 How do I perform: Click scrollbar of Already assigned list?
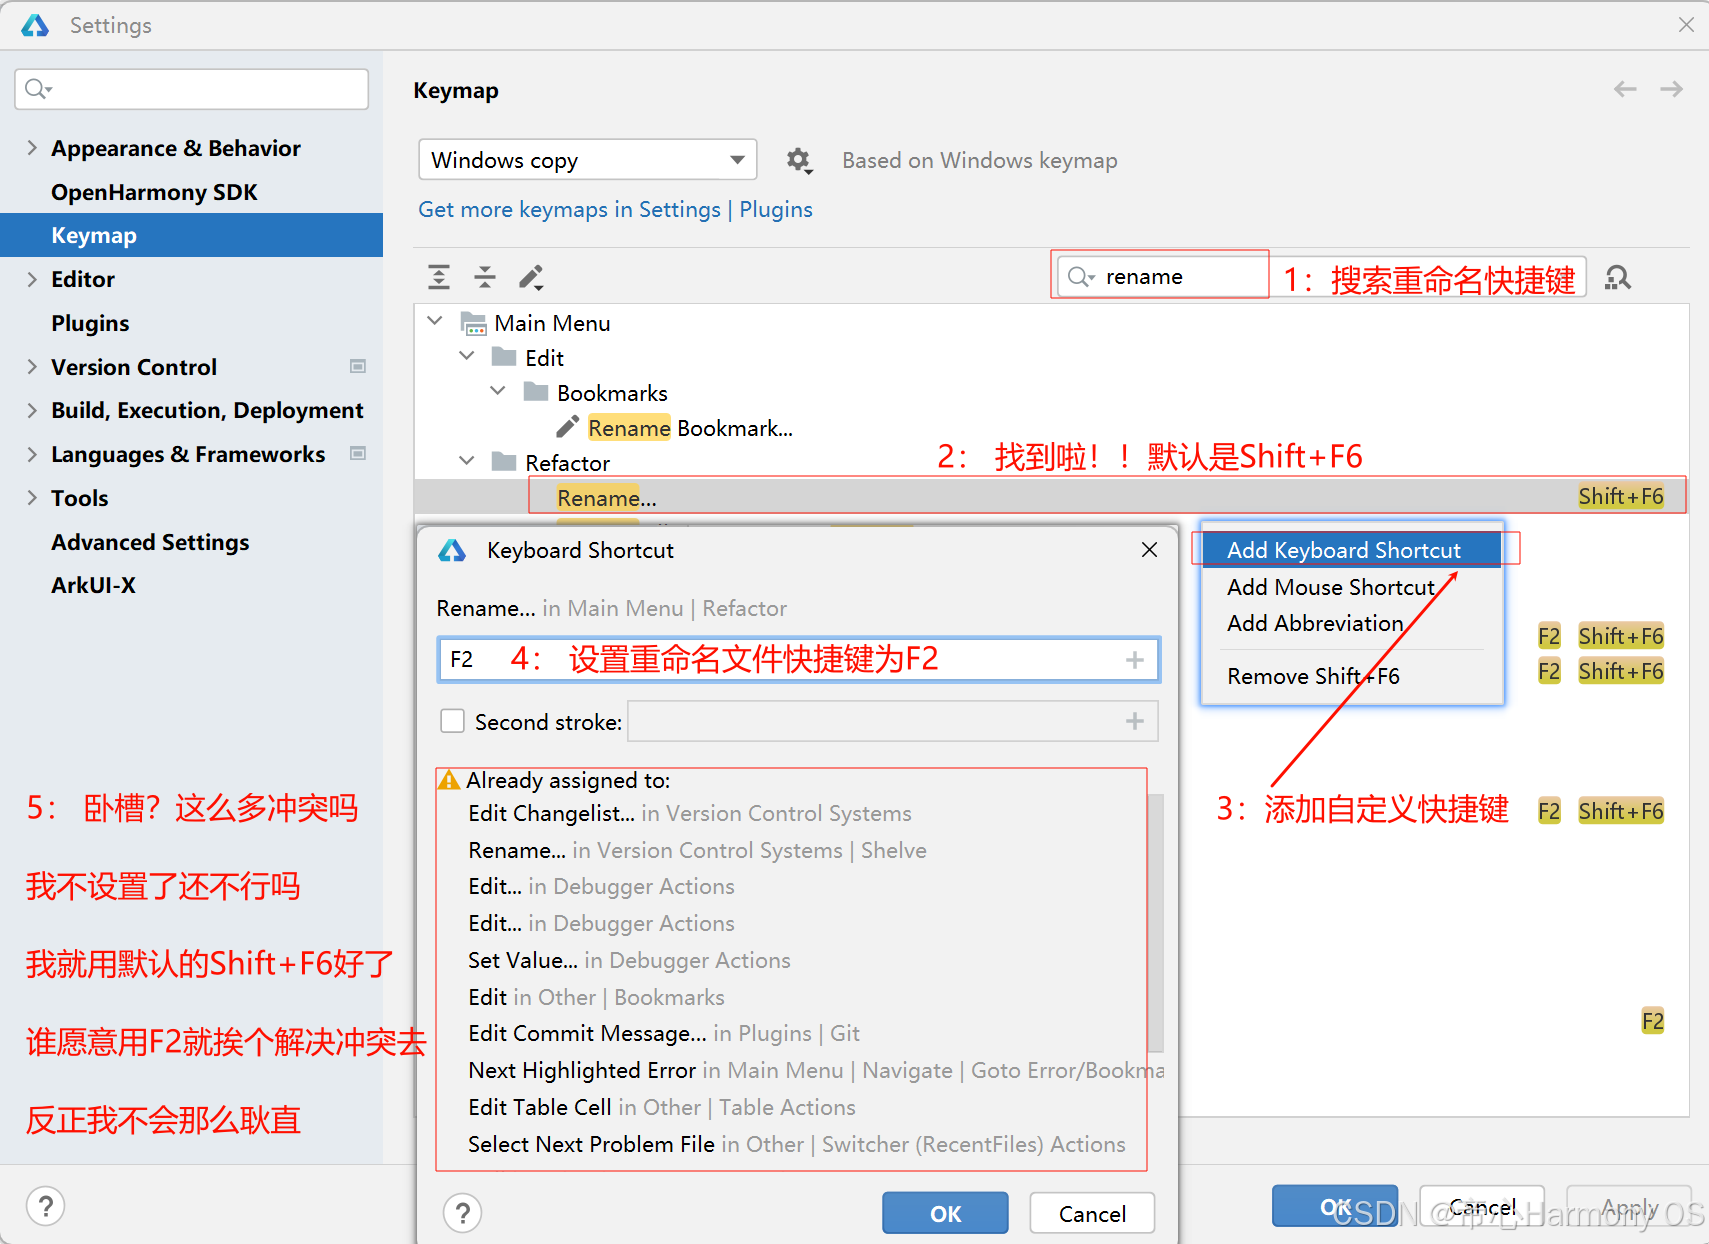click(1156, 922)
